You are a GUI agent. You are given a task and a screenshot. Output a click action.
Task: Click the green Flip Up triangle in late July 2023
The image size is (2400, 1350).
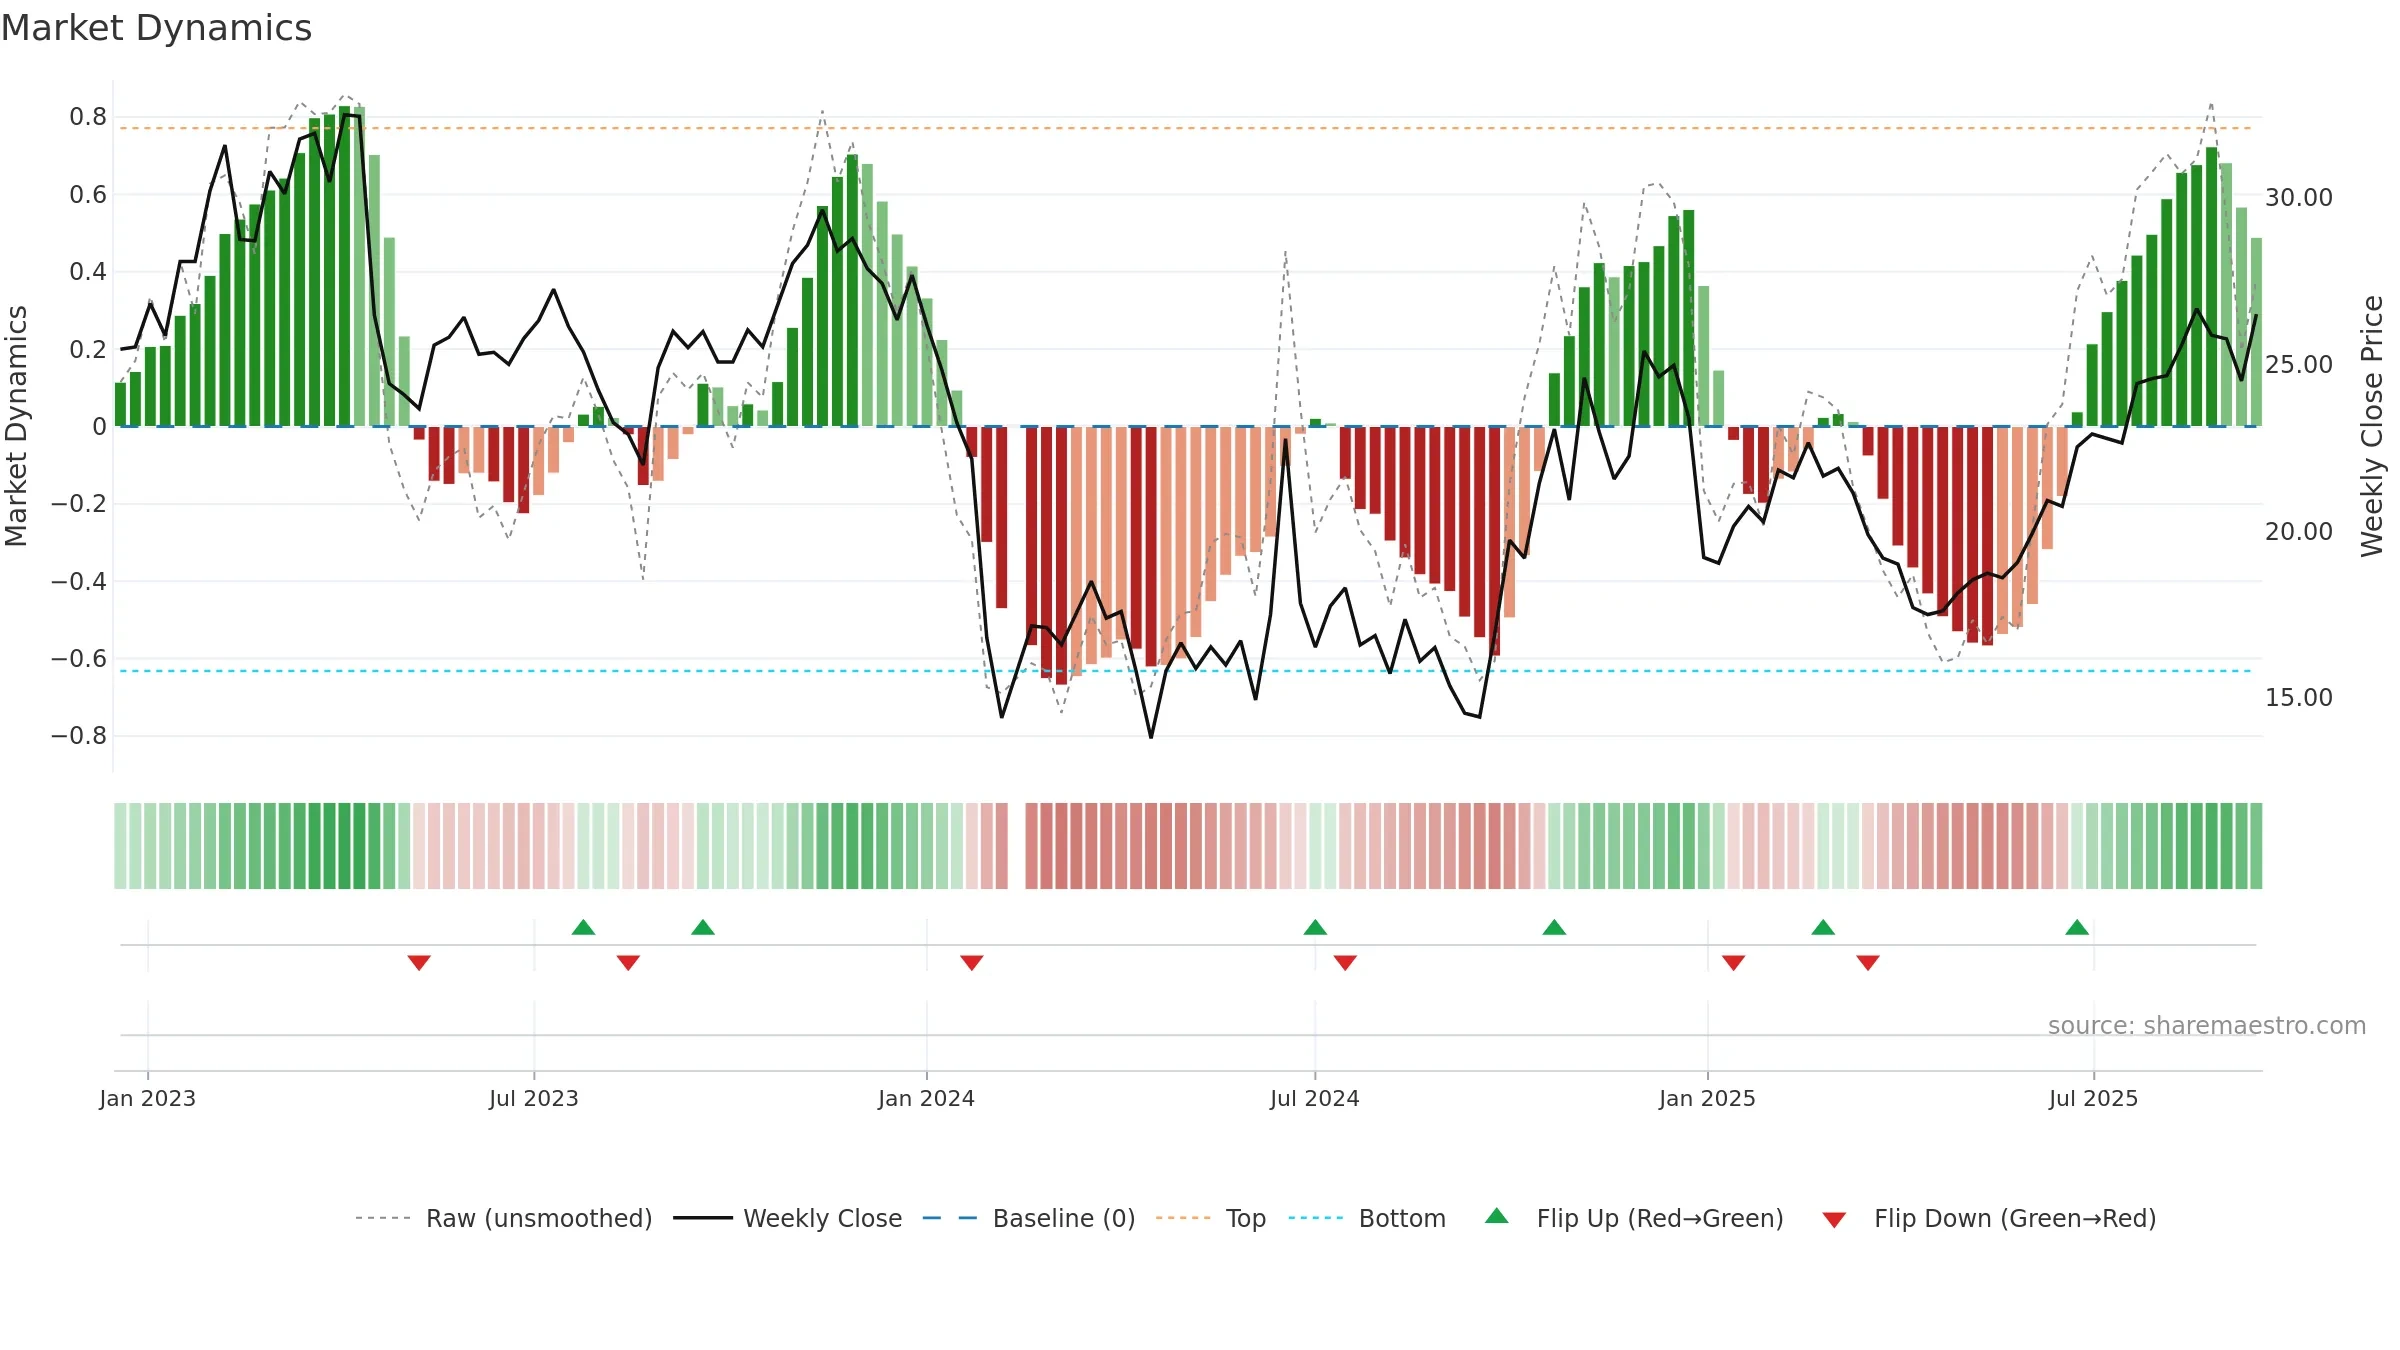[x=583, y=927]
